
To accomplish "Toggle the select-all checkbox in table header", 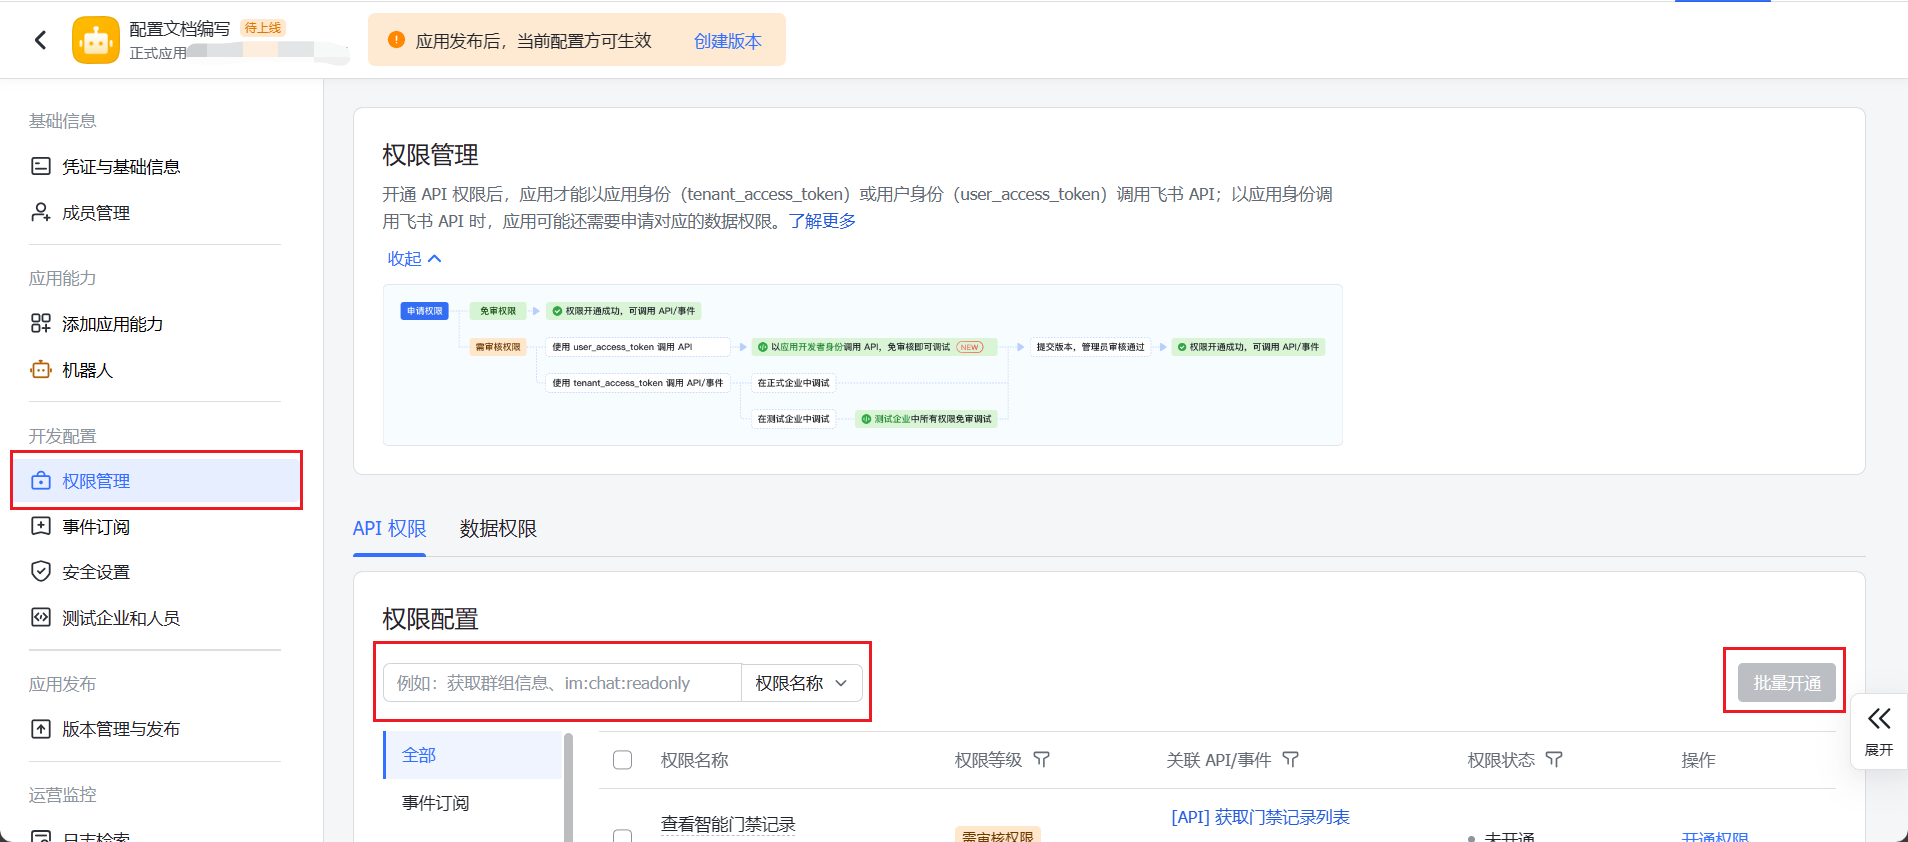I will pos(622,760).
